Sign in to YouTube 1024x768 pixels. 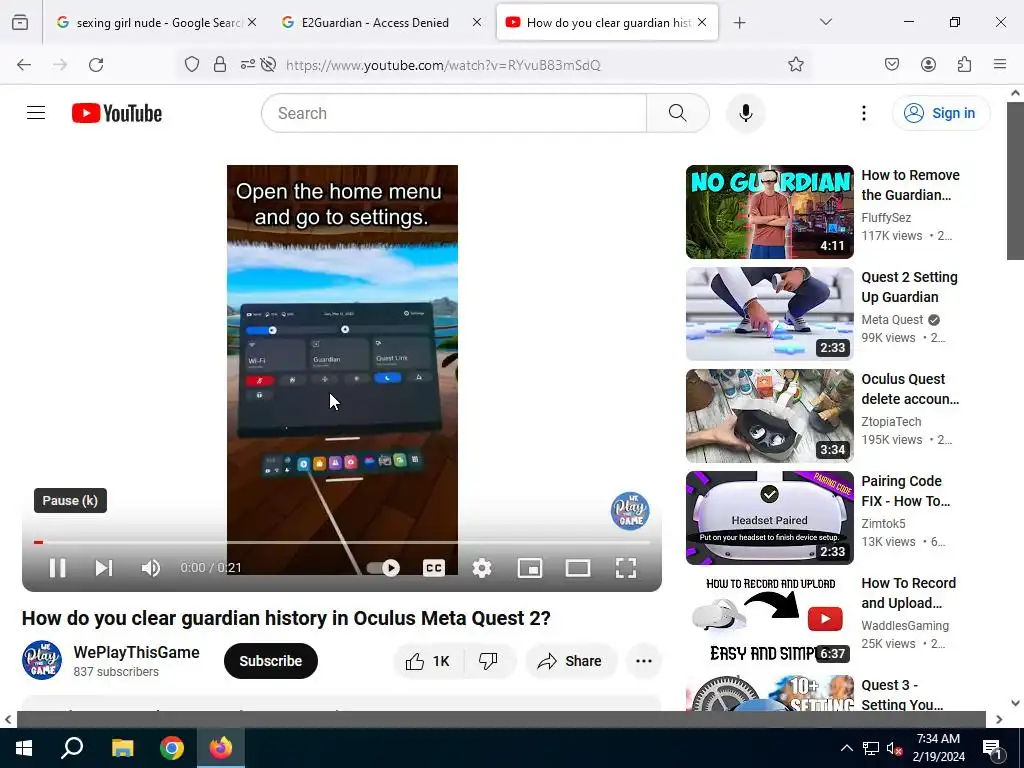point(941,113)
